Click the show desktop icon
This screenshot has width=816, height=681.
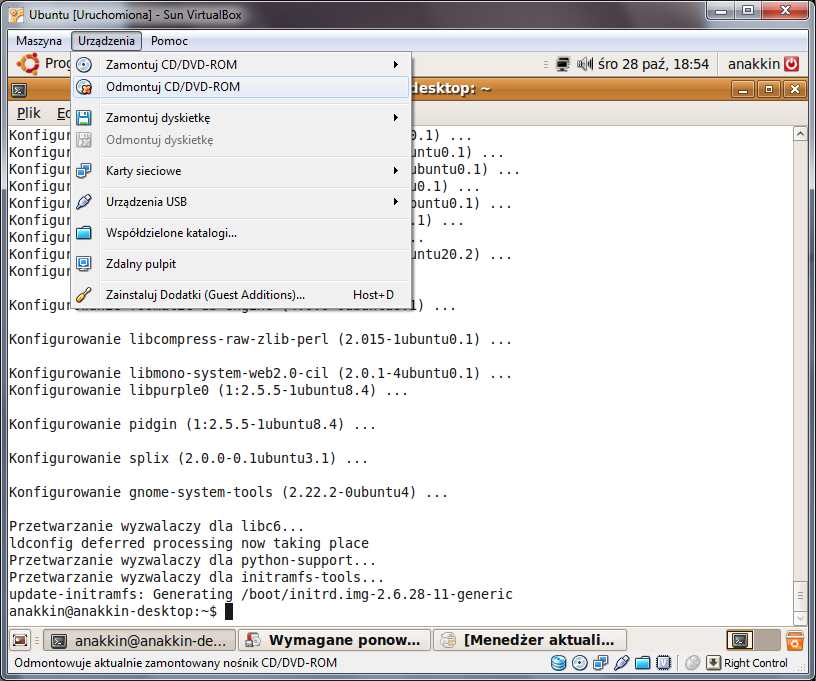pyautogui.click(x=20, y=640)
